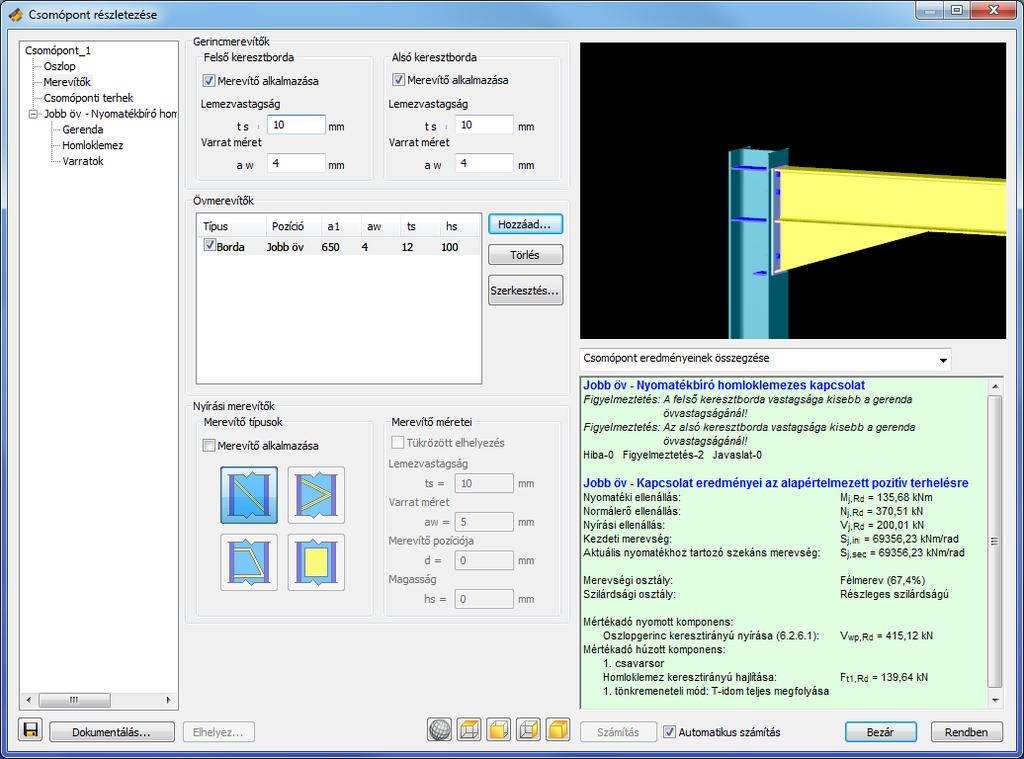This screenshot has height=759, width=1024.
Task: Click the Törlés button
Action: 525,255
